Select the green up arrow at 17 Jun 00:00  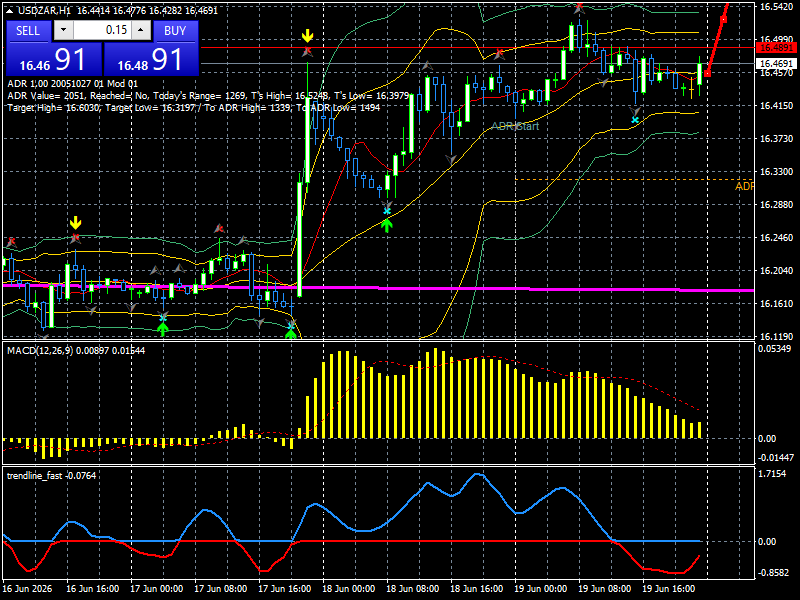tap(163, 330)
